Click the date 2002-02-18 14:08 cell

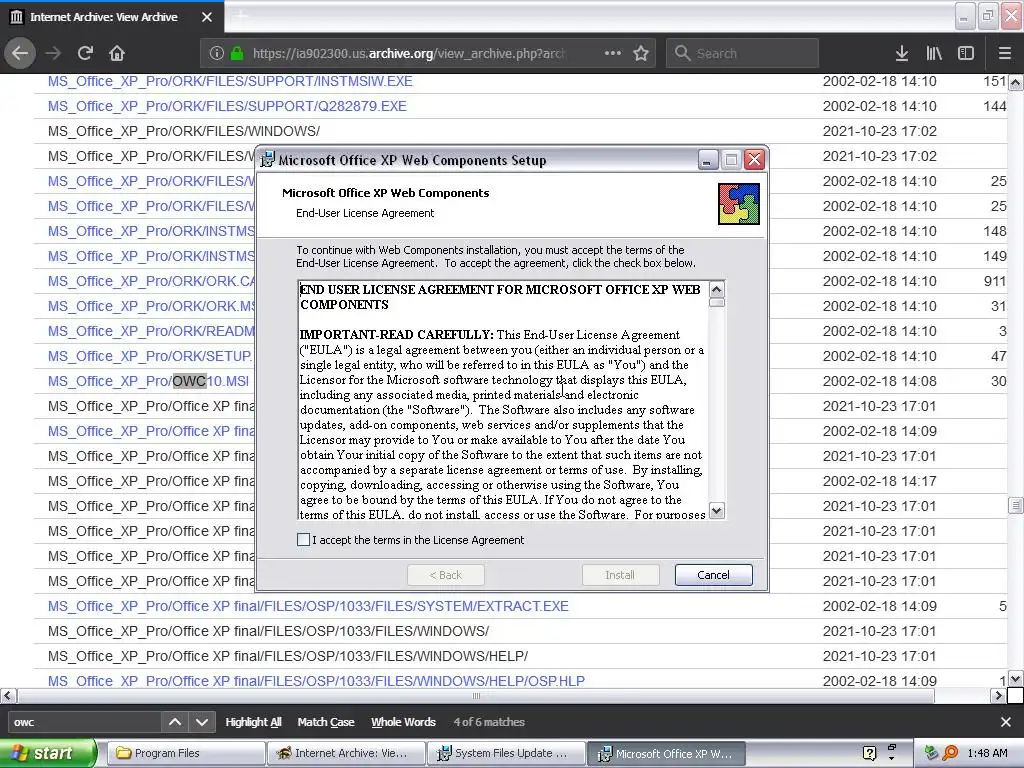pyautogui.click(x=879, y=381)
